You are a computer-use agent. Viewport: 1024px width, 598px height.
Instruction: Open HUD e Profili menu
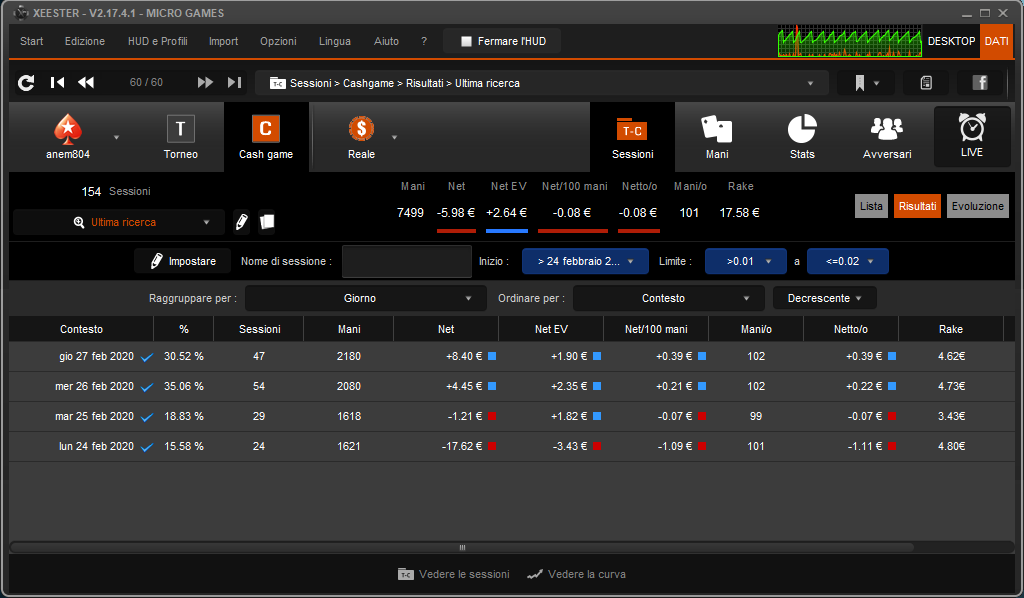[157, 41]
